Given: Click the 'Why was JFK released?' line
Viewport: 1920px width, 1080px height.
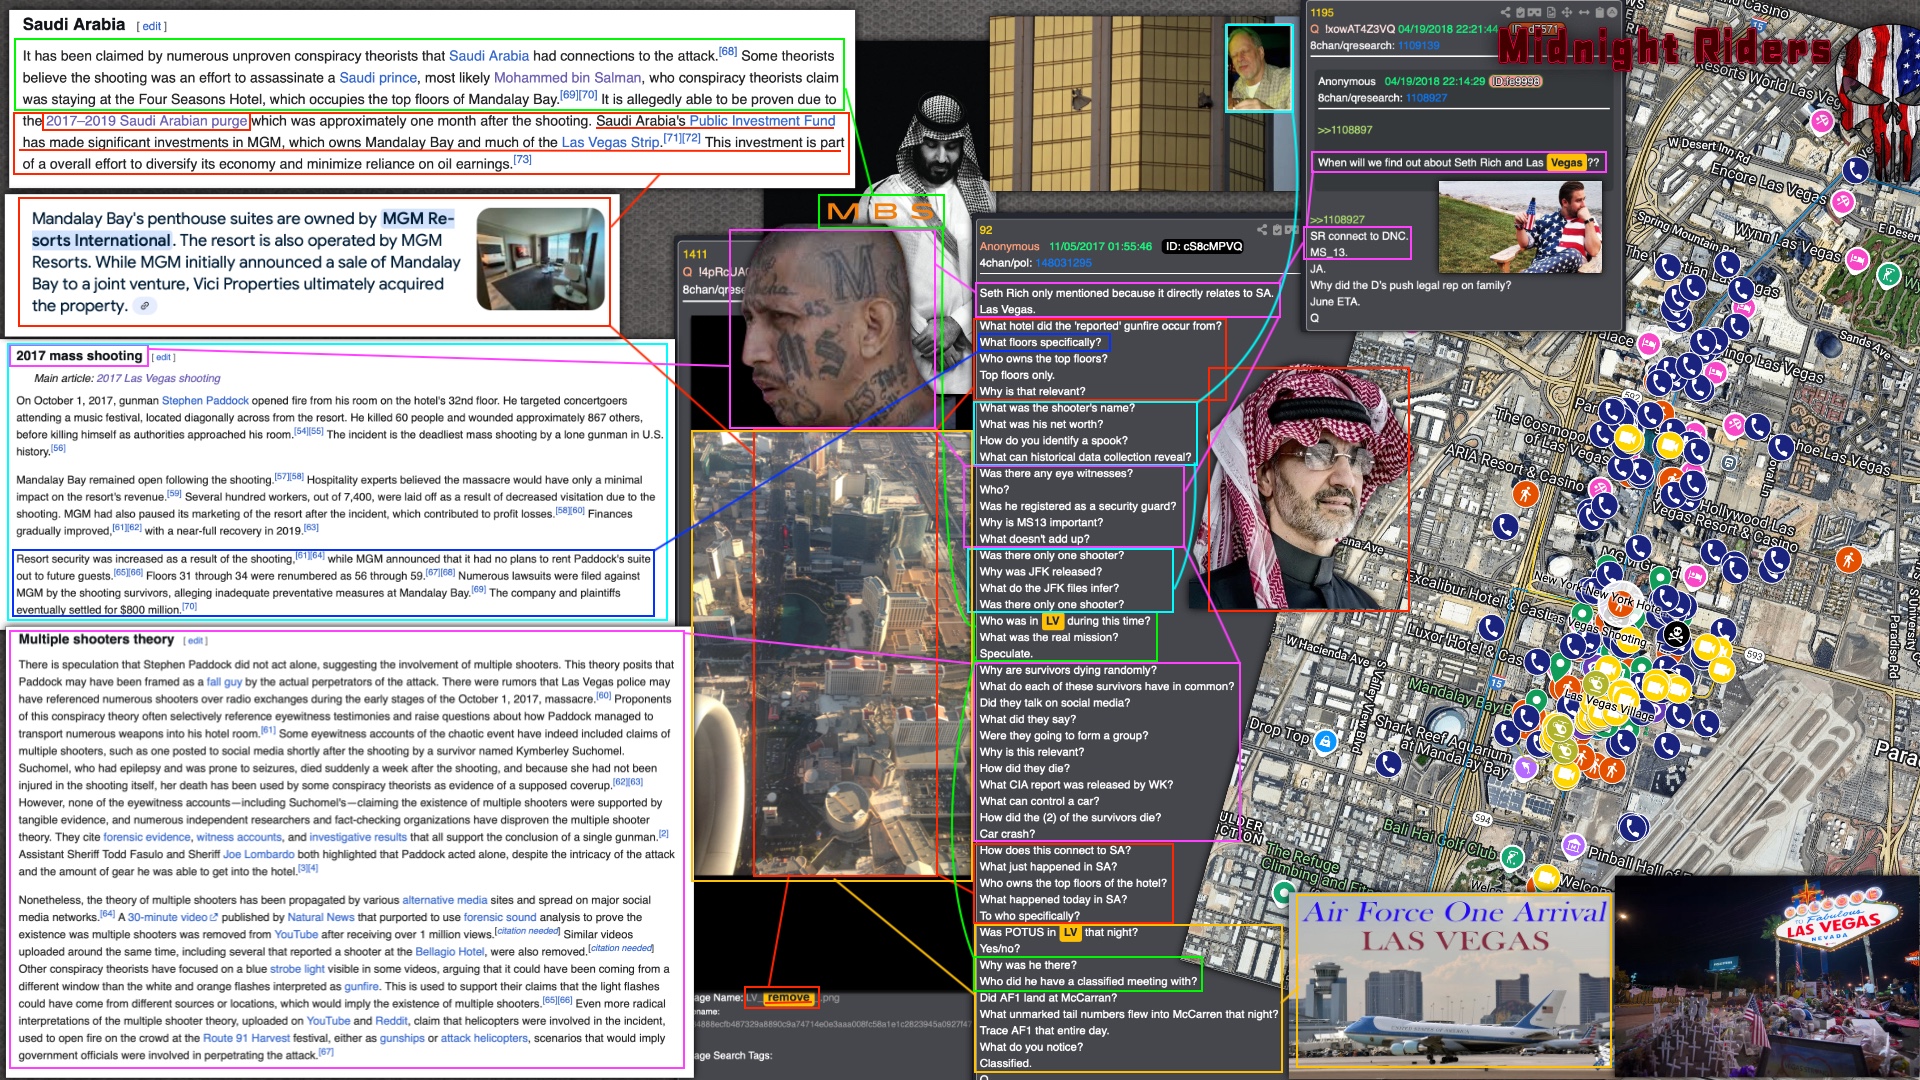Looking at the screenshot, I should click(1040, 571).
